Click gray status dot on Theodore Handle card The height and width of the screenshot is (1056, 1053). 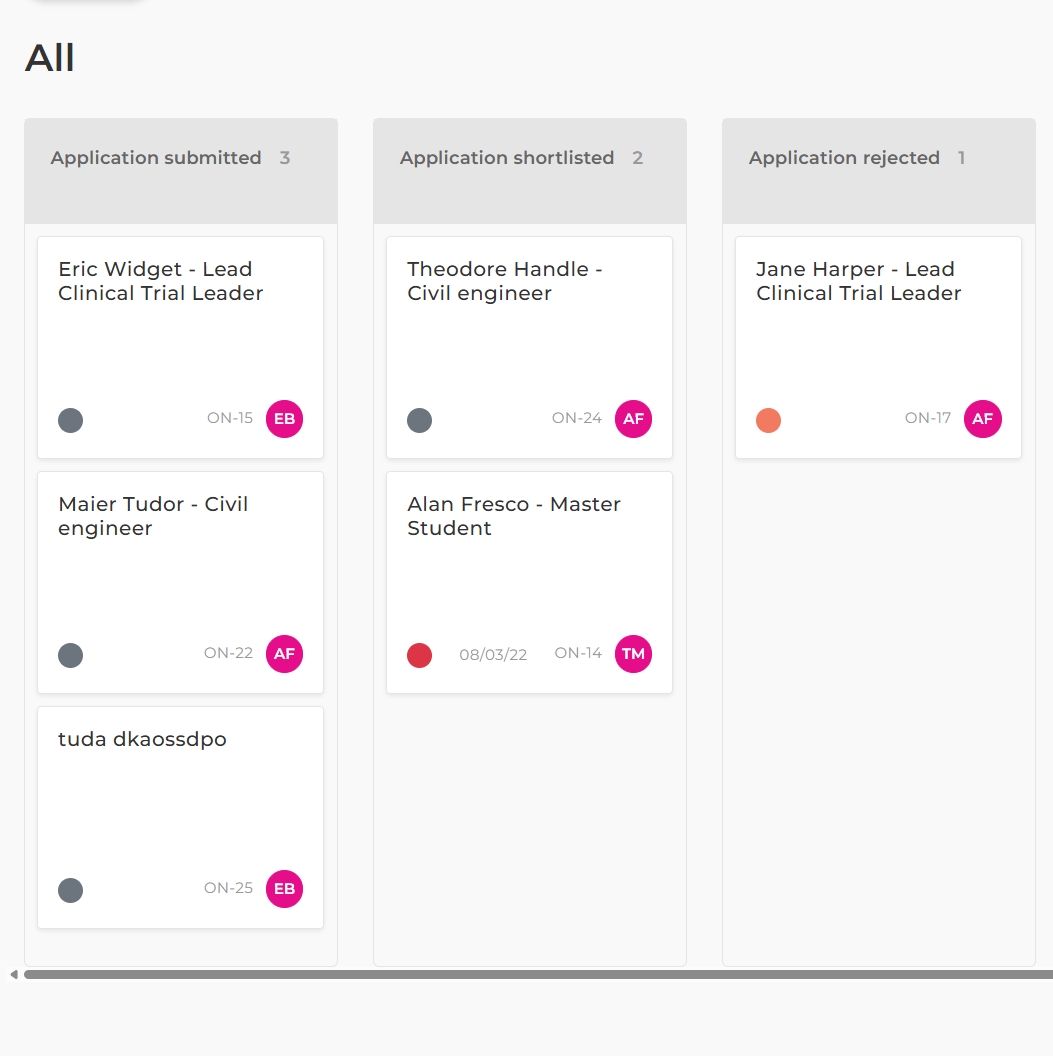pos(420,420)
